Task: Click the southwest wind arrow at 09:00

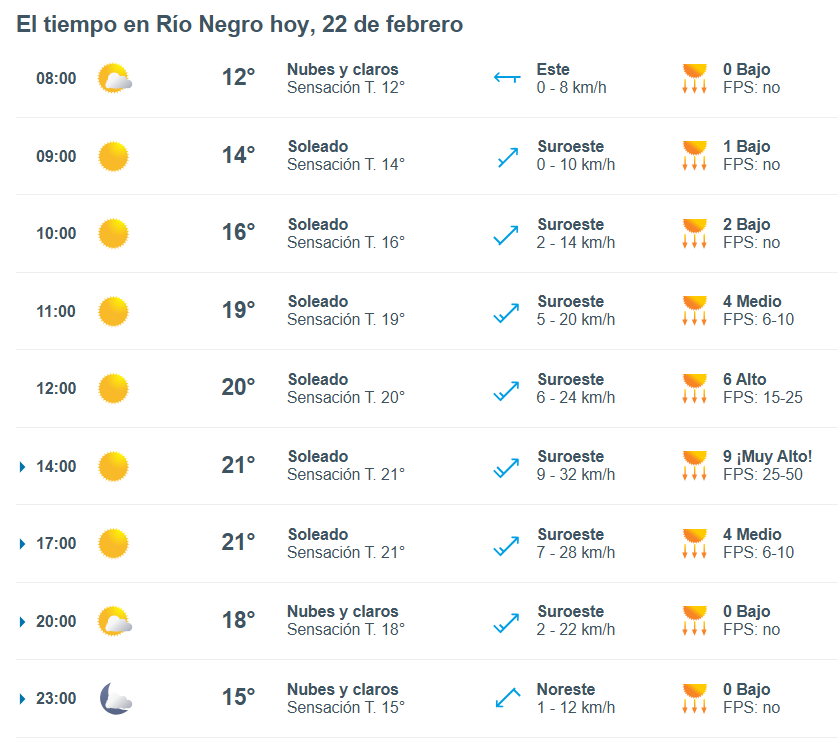Action: click(507, 156)
